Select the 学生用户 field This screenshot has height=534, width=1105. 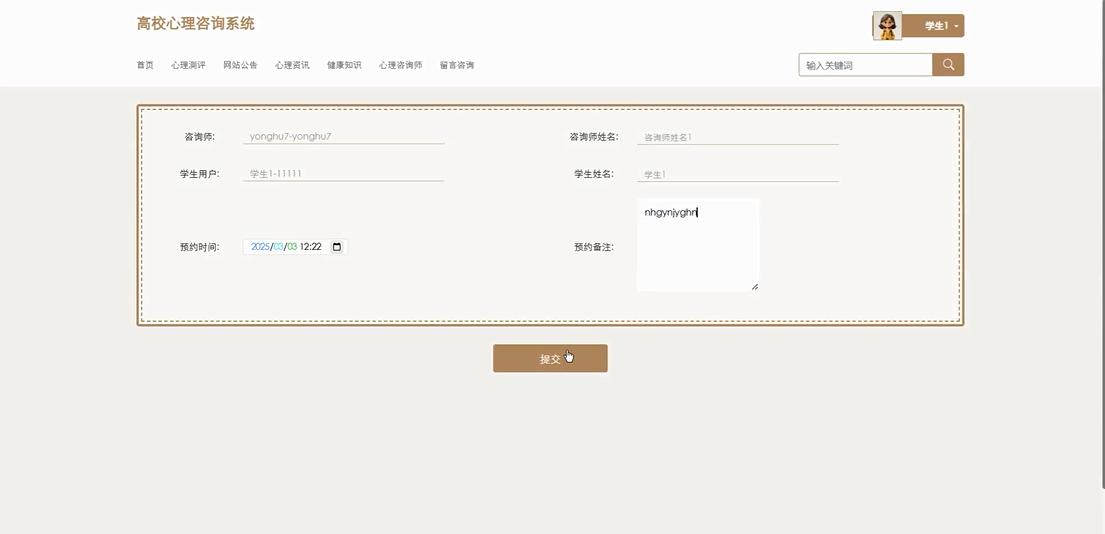coord(343,174)
